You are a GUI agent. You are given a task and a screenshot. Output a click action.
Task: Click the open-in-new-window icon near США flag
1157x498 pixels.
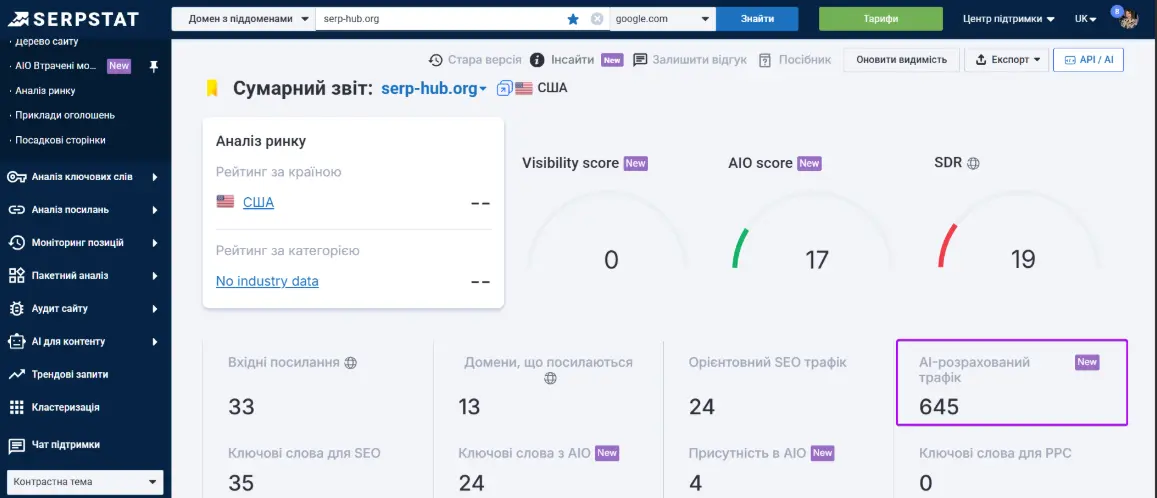click(504, 89)
